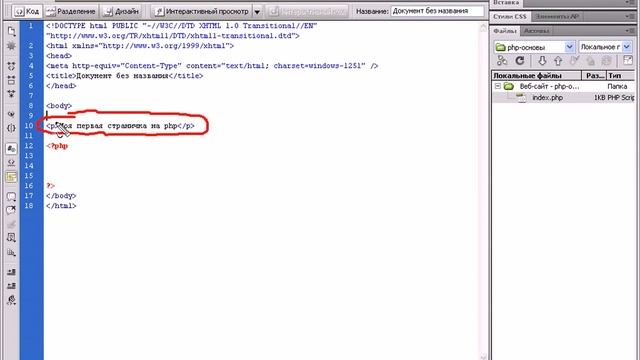Show the Code Navigator

click(x=11, y=46)
